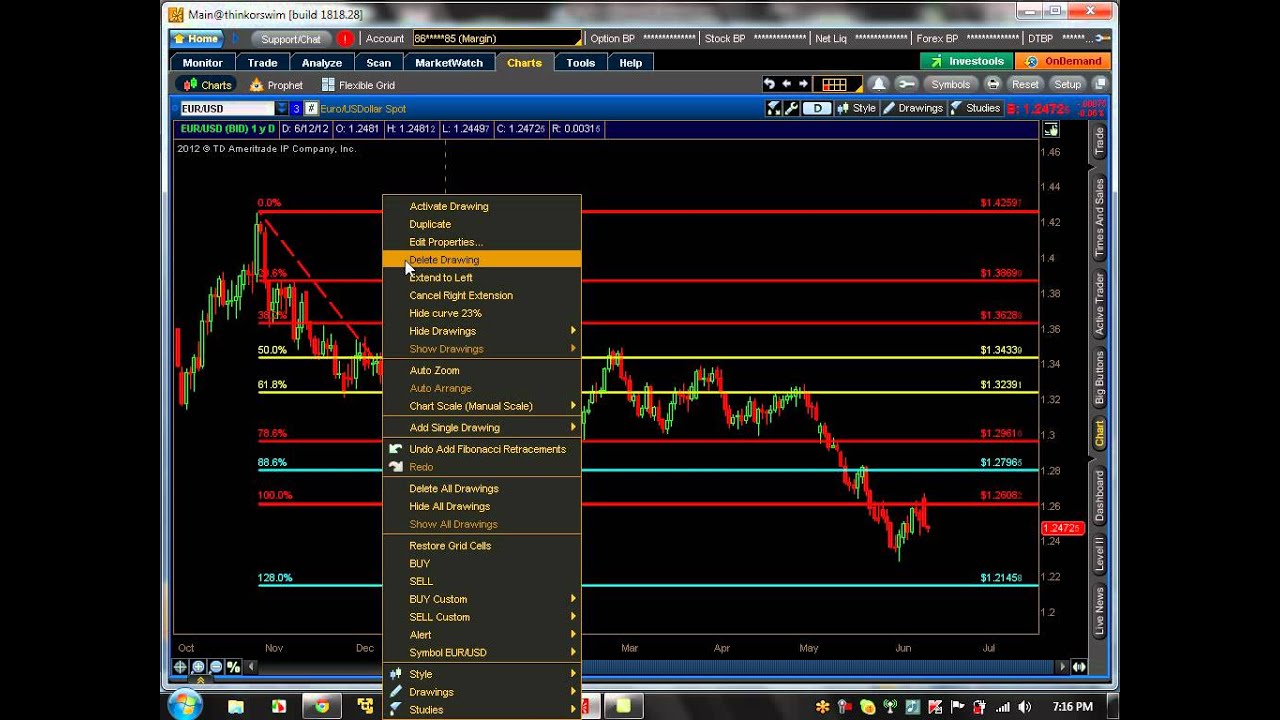The width and height of the screenshot is (1280, 720).
Task: Switch to the Analyze tab
Action: pyautogui.click(x=322, y=62)
